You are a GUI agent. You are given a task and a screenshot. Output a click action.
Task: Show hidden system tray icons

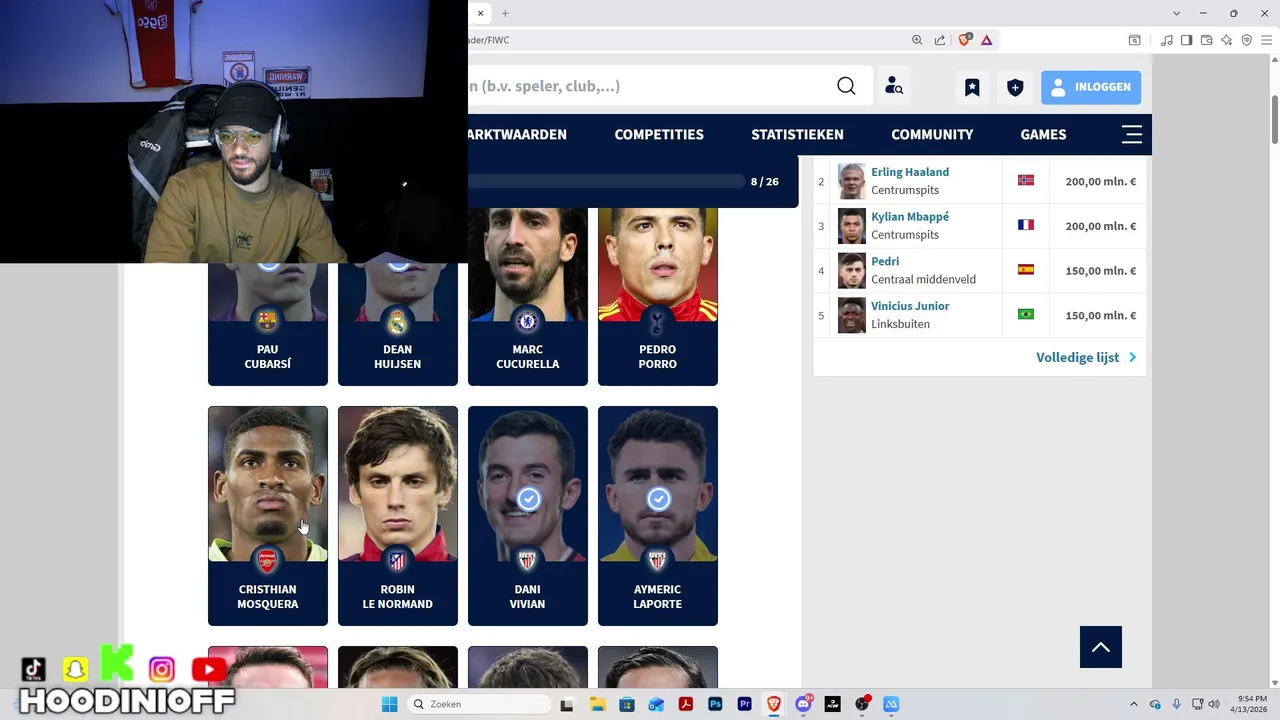click(x=1133, y=704)
